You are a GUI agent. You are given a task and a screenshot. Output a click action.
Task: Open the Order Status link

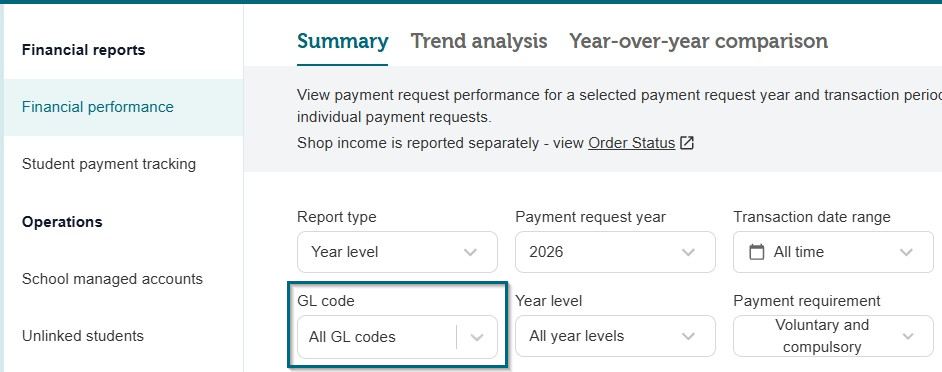click(631, 143)
